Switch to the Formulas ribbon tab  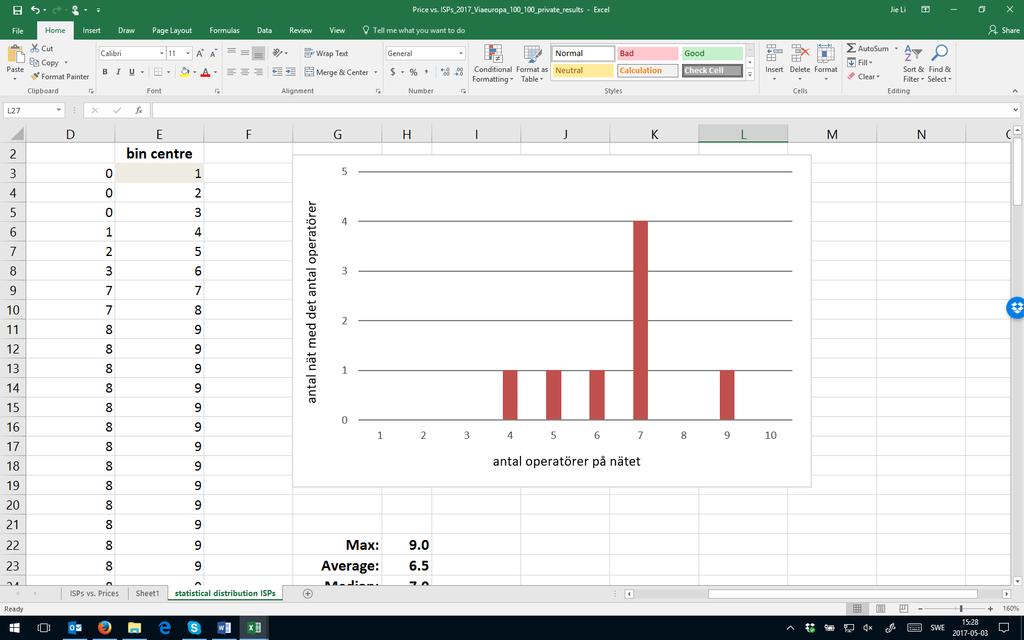tap(224, 31)
